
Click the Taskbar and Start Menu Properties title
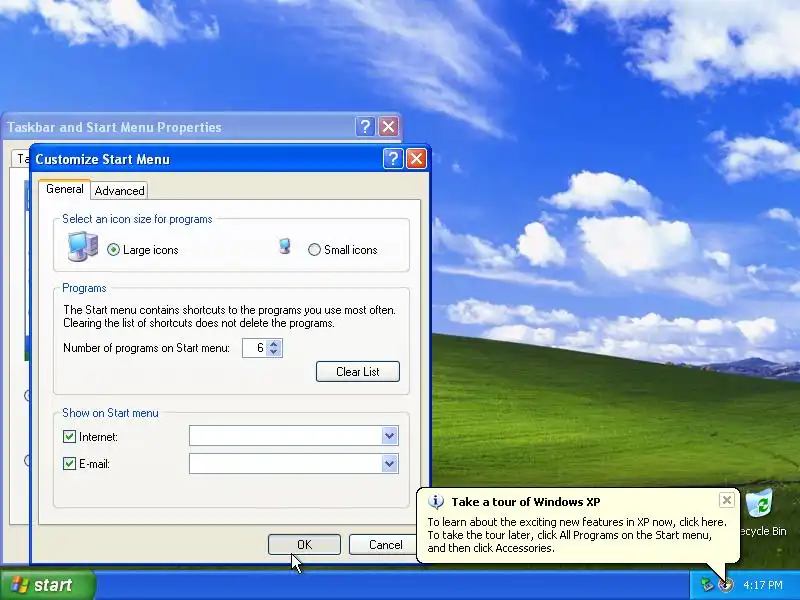[x=114, y=127]
